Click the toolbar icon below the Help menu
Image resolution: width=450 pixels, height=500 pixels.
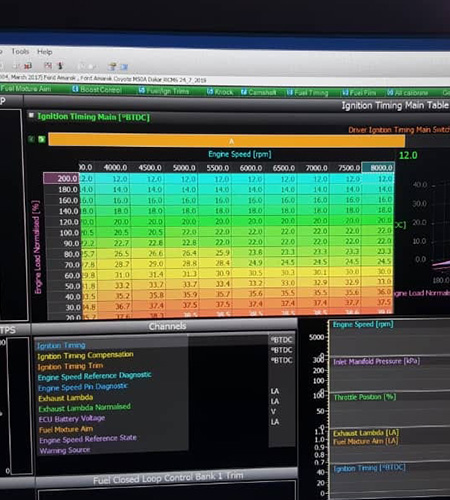tap(48, 65)
